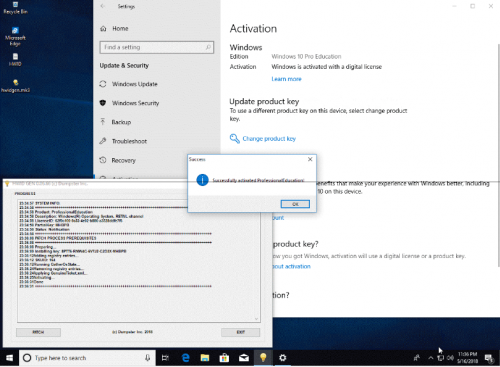The width and height of the screenshot is (500, 367).
Task: Maximize the Settings window
Action: point(472,6)
